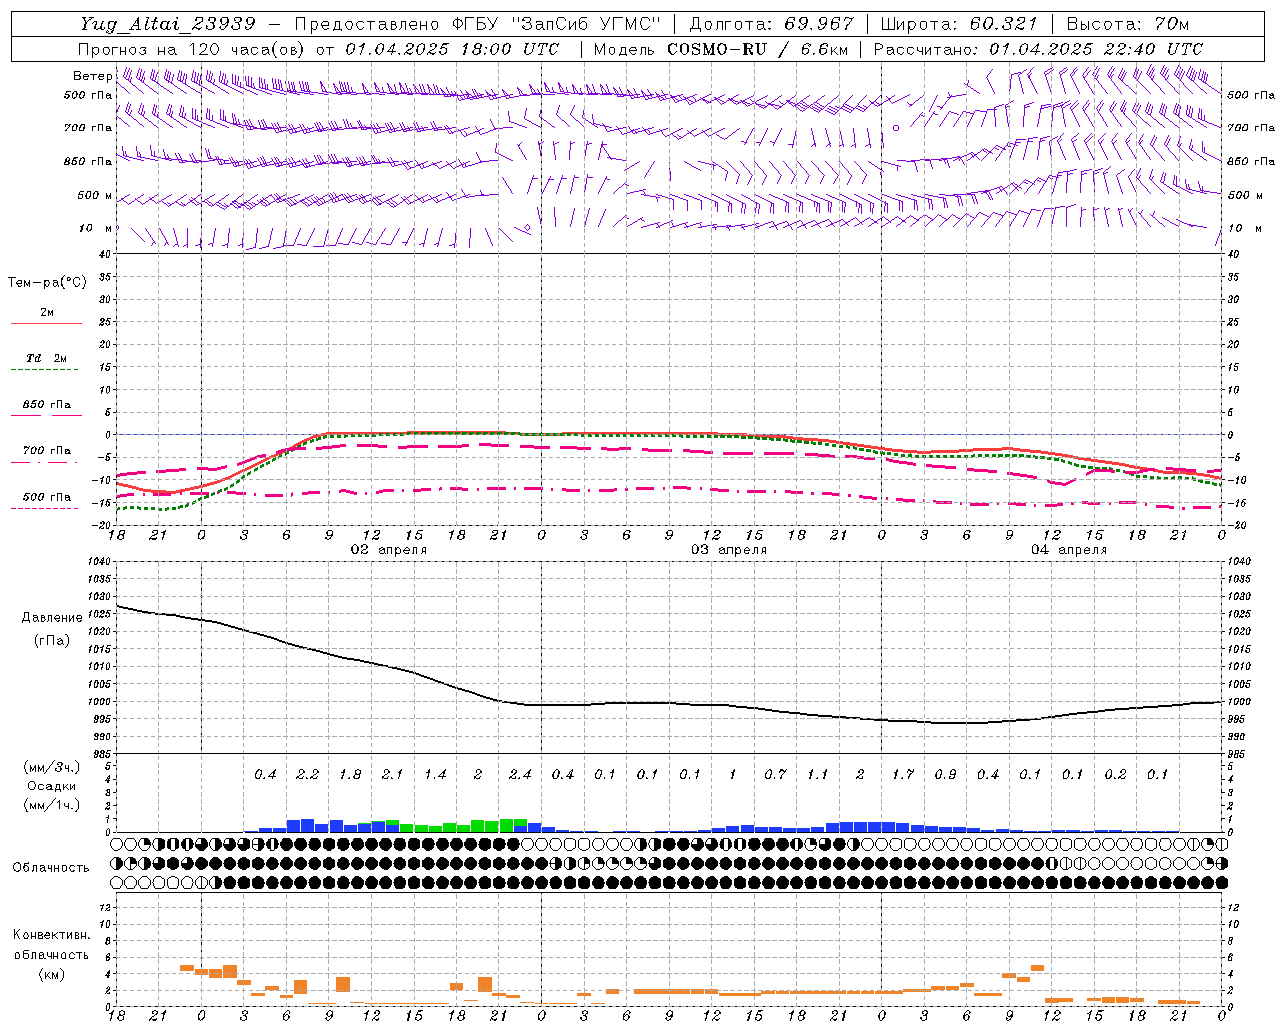Click the (мм/3ч.) precipitation unit label
1280x1024 pixels.
click(x=52, y=767)
